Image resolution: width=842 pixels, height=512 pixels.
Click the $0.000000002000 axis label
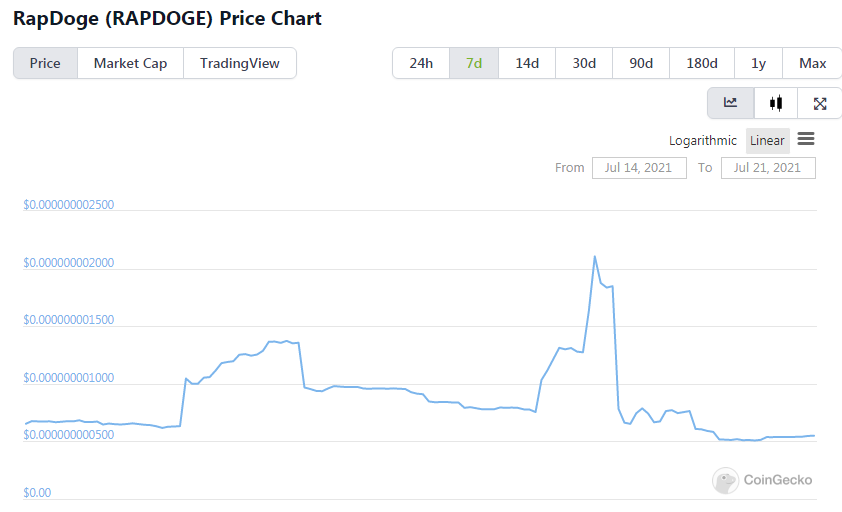tap(69, 263)
